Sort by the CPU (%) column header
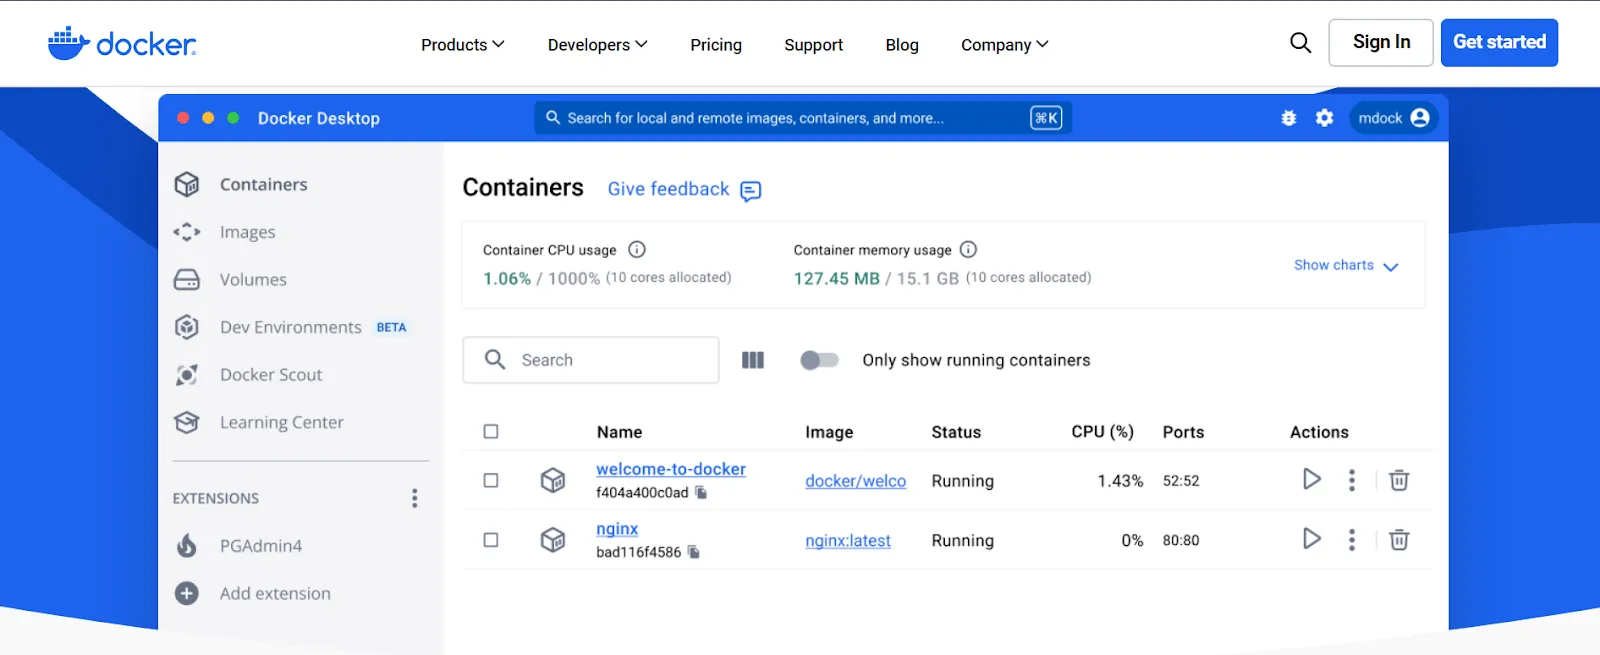The width and height of the screenshot is (1600, 655). [x=1103, y=432]
